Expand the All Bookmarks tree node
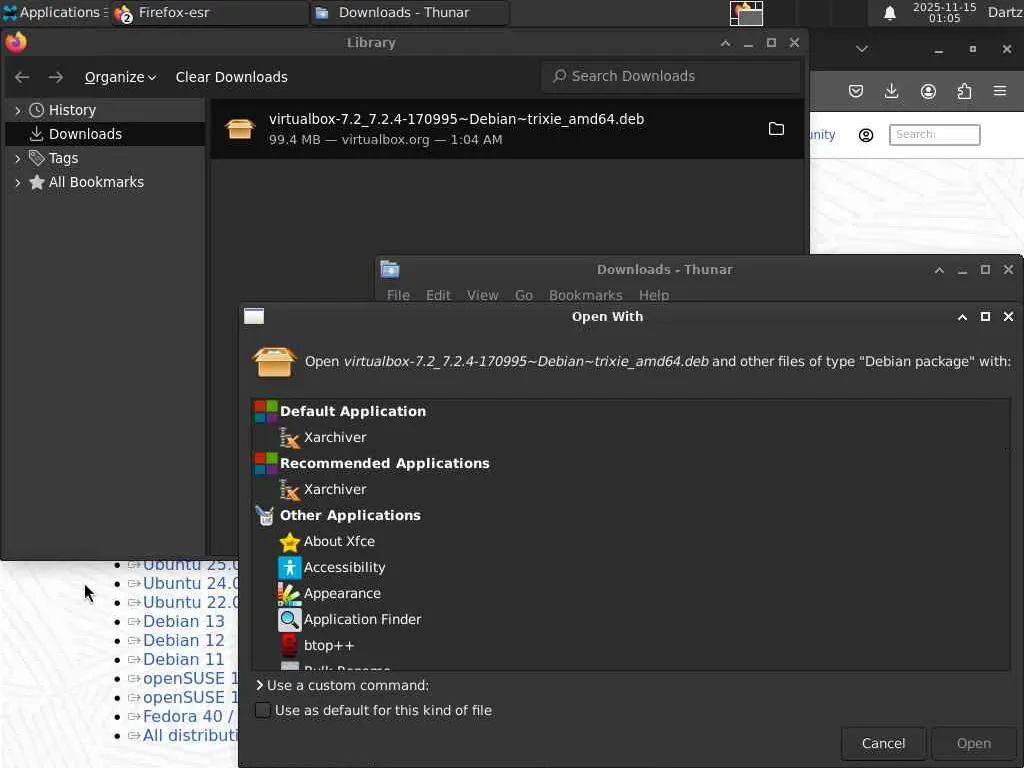The height and width of the screenshot is (768, 1024). pyautogui.click(x=18, y=182)
